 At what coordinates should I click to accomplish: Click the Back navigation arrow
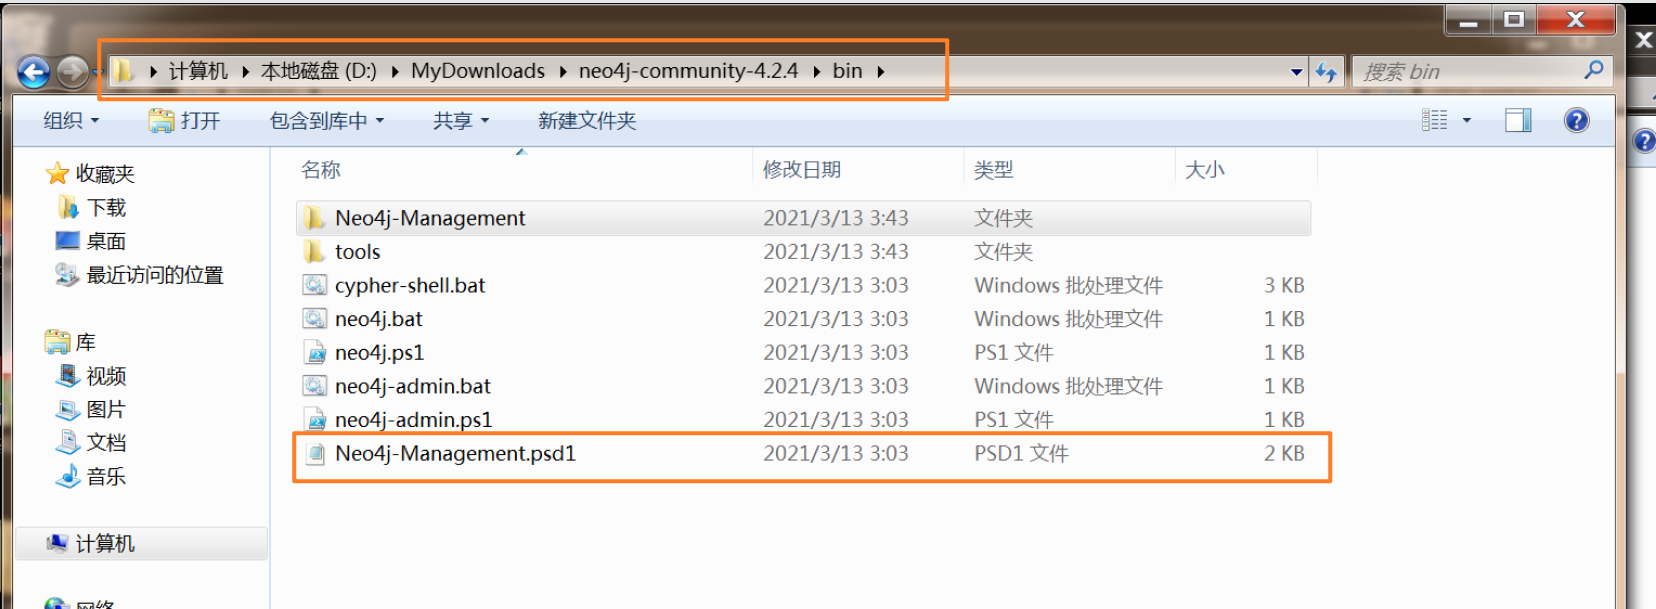click(x=34, y=72)
